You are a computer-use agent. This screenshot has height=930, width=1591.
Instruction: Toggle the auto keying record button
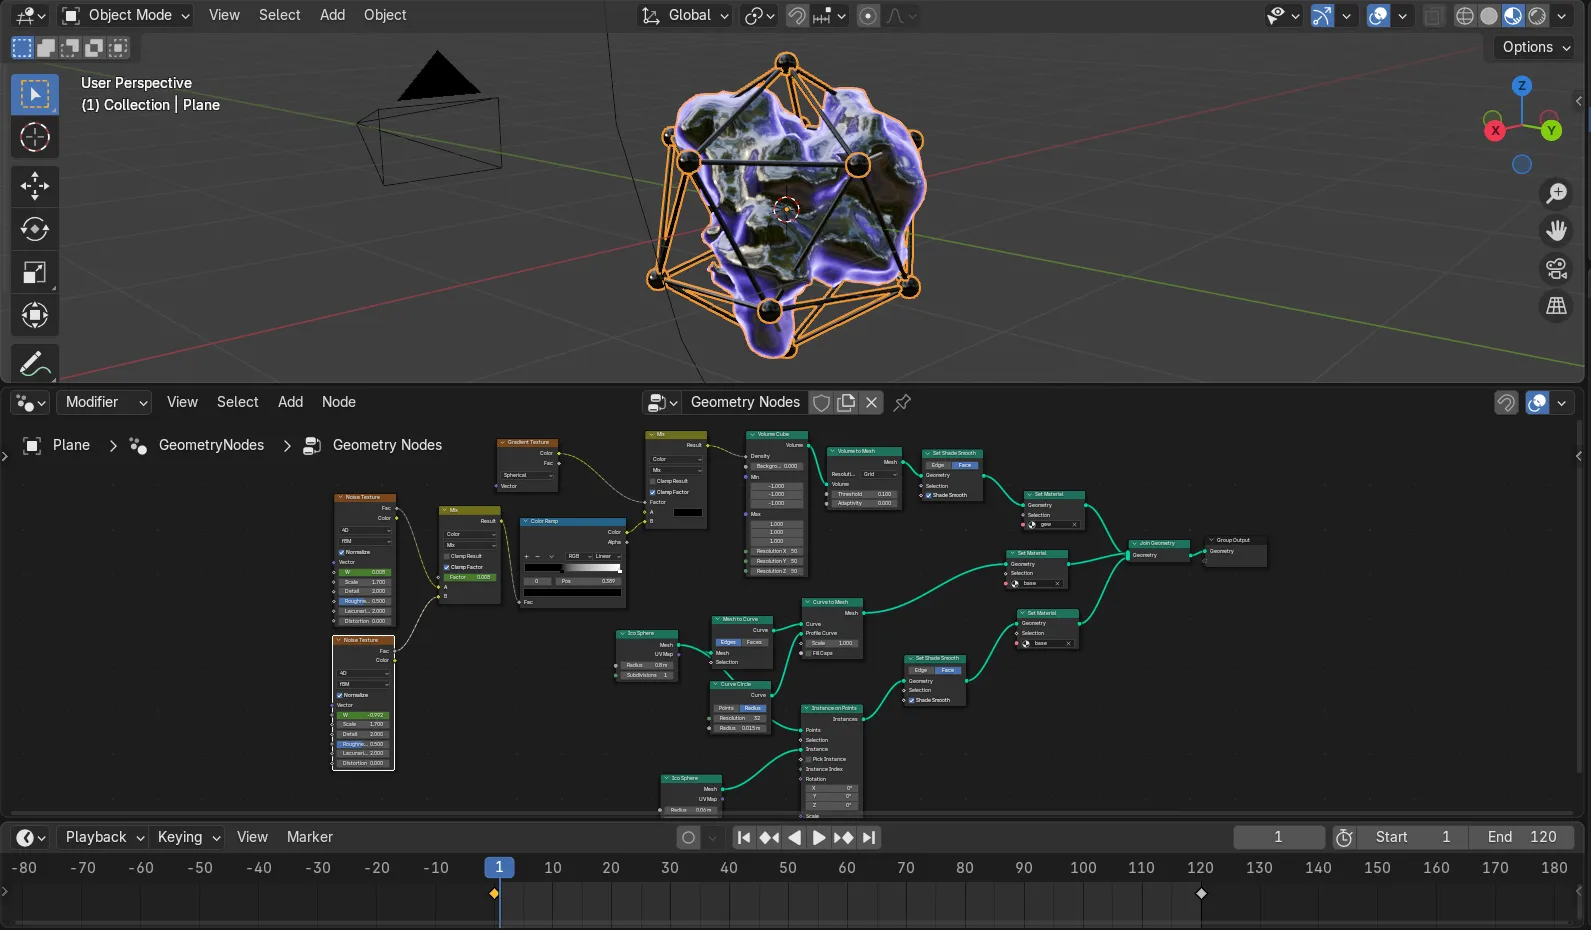688,837
